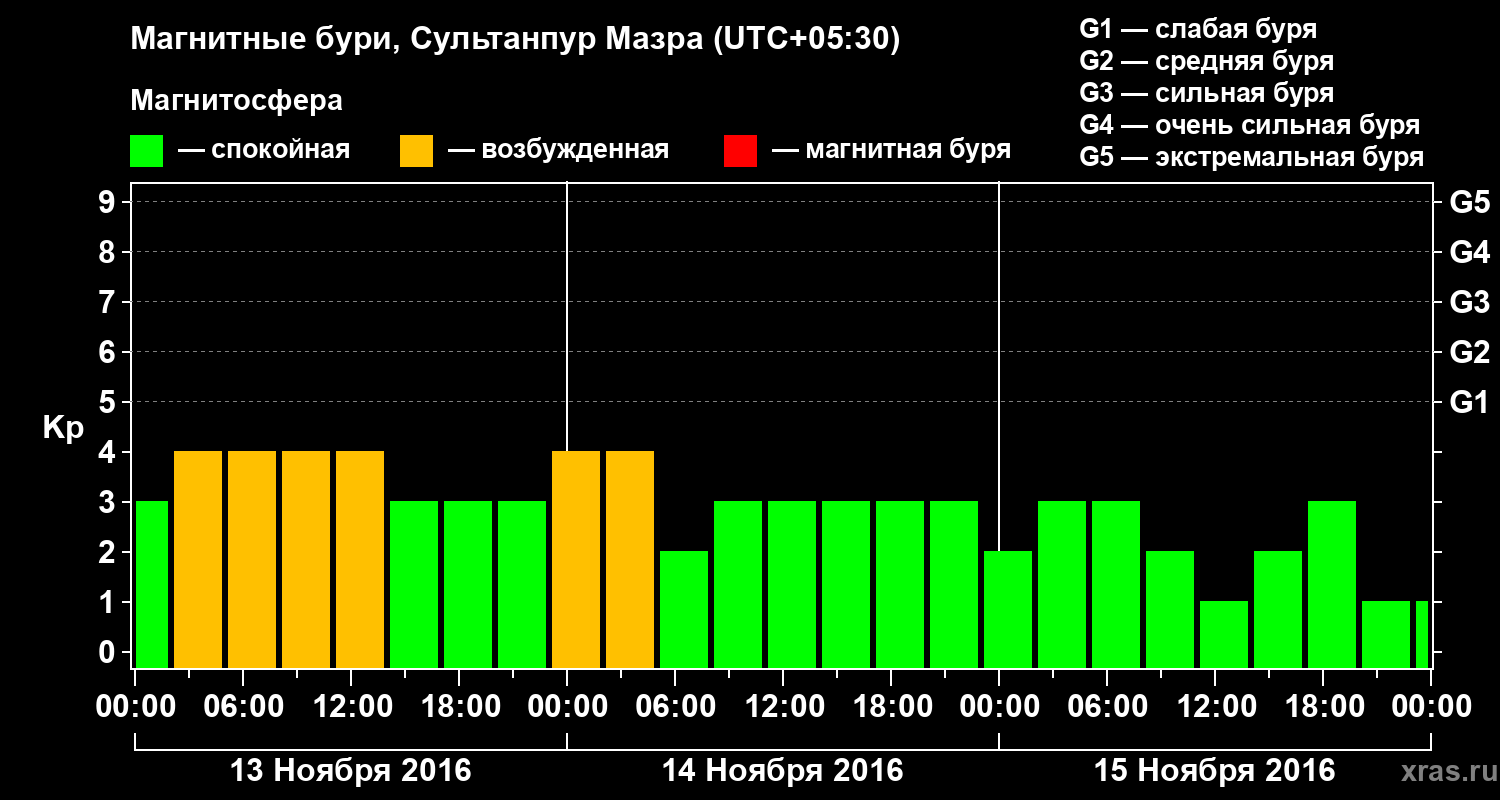Click the 'G5 — экстремальная буря' definition

click(1252, 157)
